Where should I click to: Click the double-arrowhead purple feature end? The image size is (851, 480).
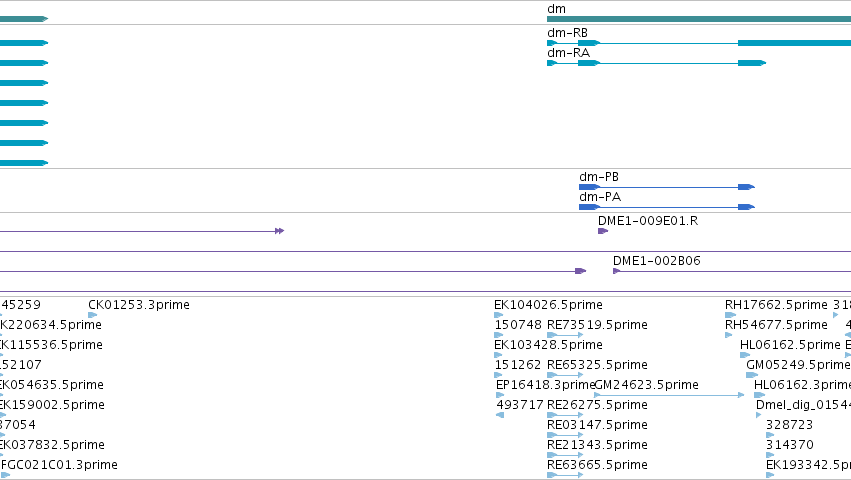coord(280,231)
